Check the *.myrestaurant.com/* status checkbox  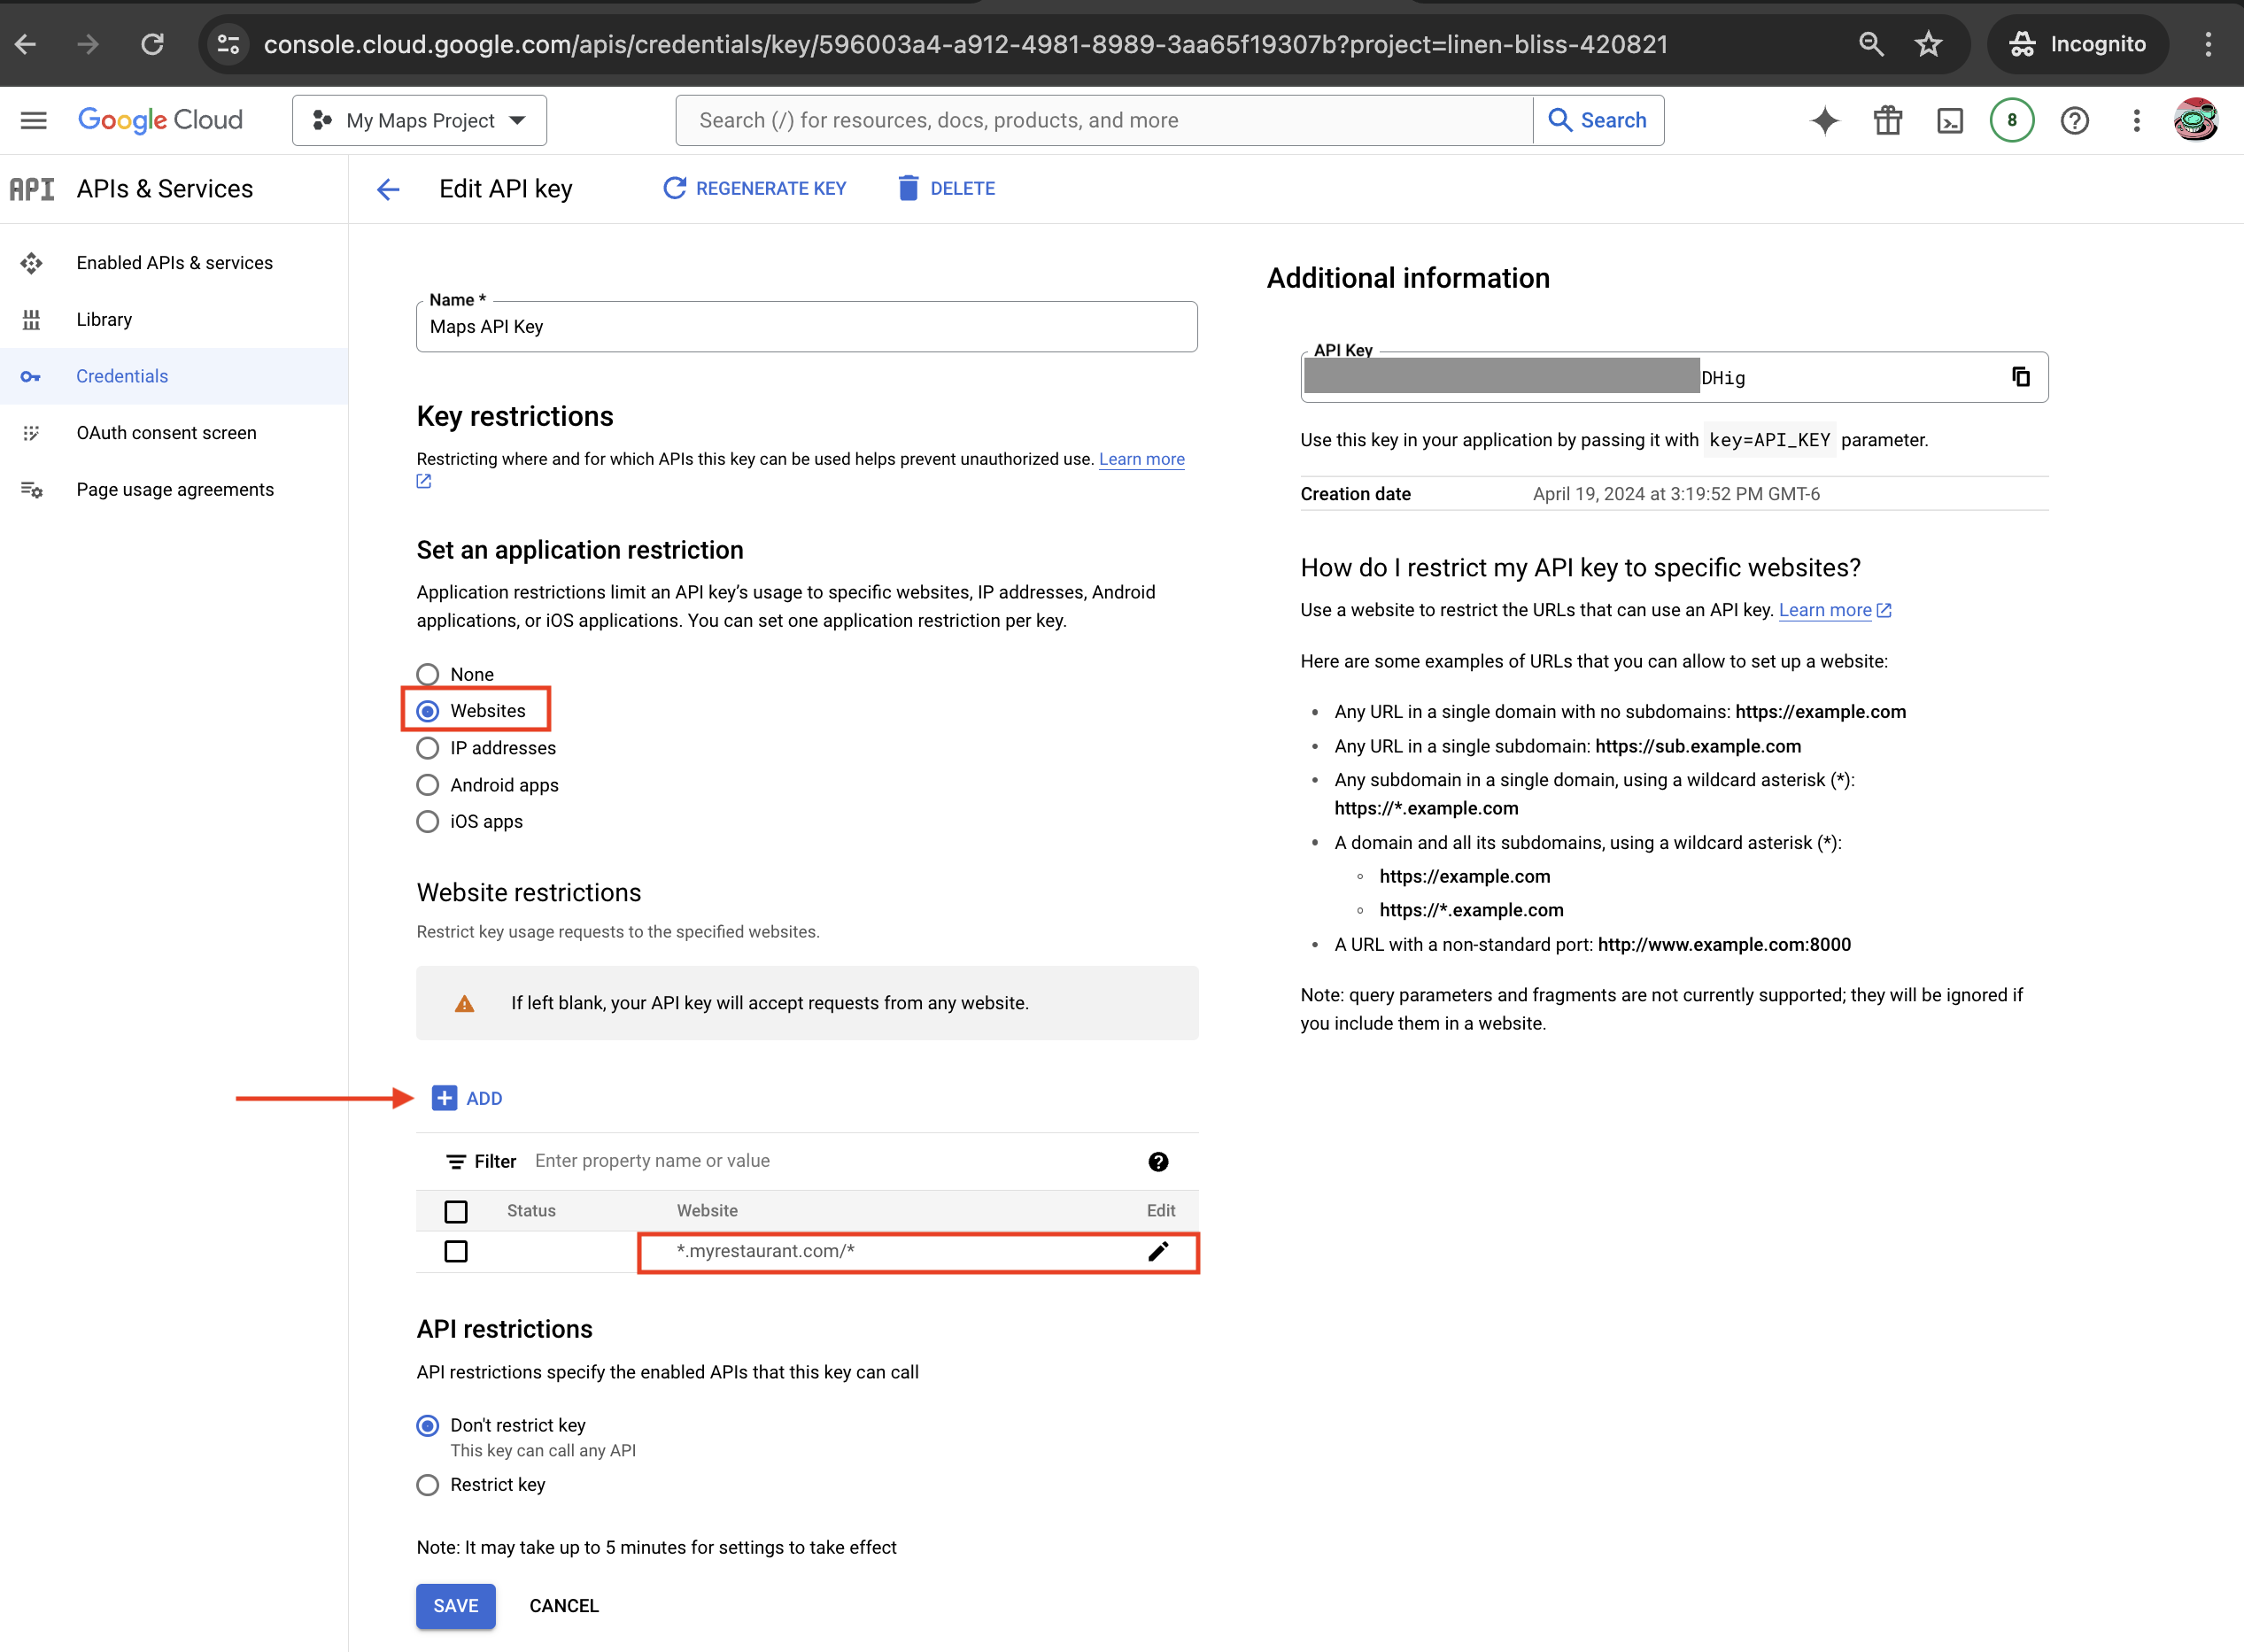pyautogui.click(x=456, y=1250)
